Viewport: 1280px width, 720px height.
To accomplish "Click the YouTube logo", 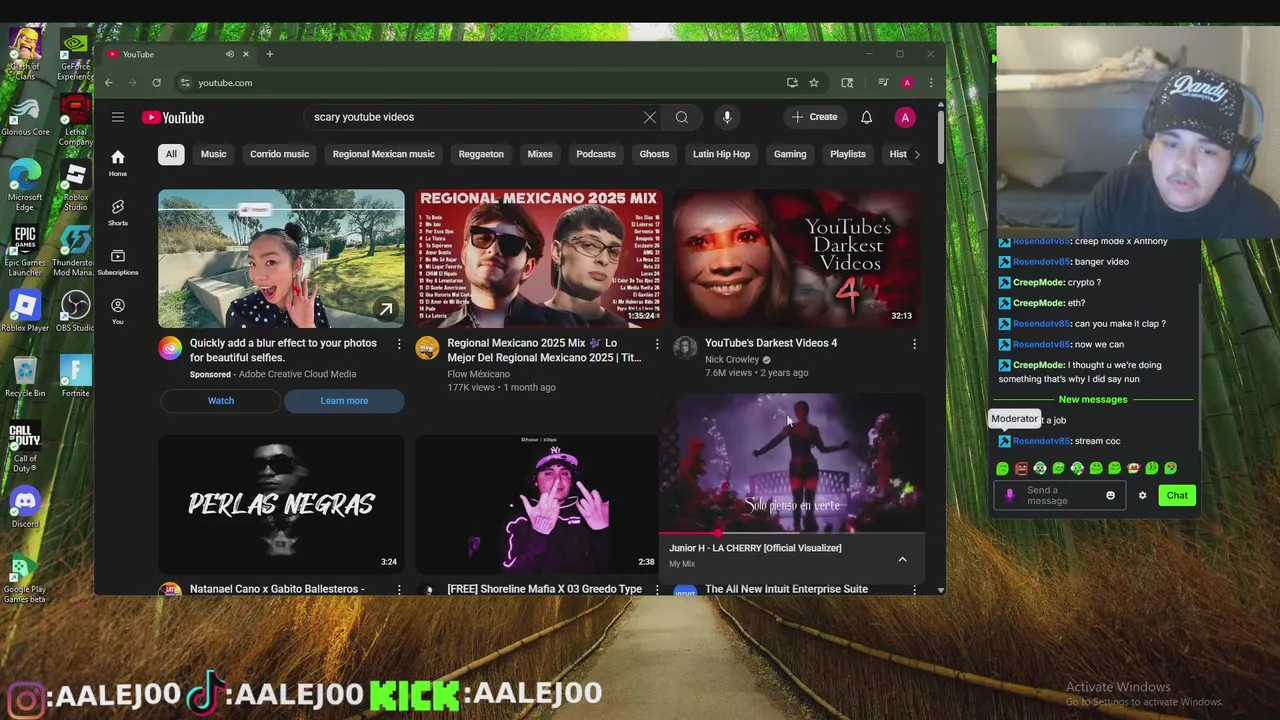I will (x=173, y=117).
